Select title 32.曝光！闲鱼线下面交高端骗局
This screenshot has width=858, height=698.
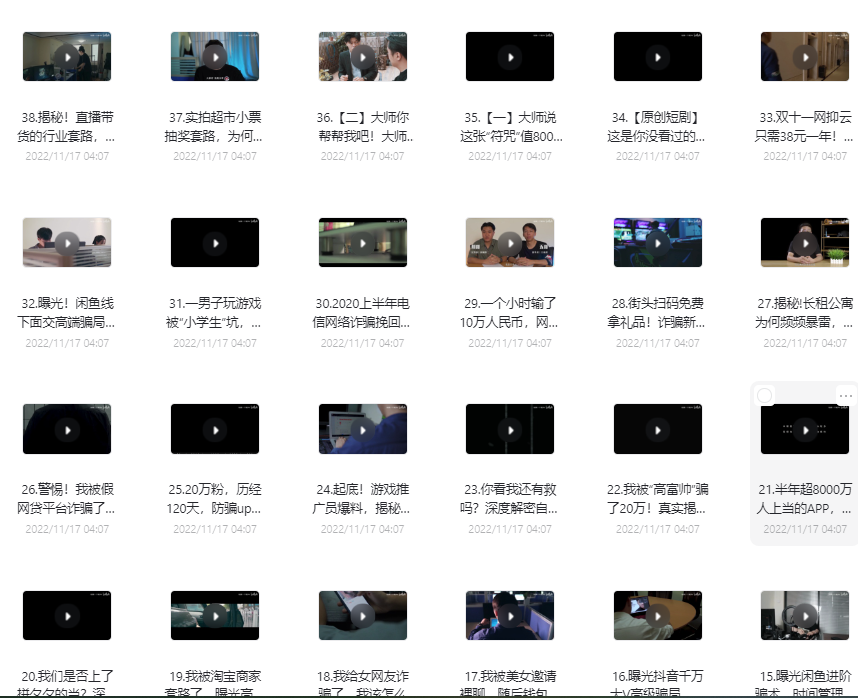(x=67, y=312)
